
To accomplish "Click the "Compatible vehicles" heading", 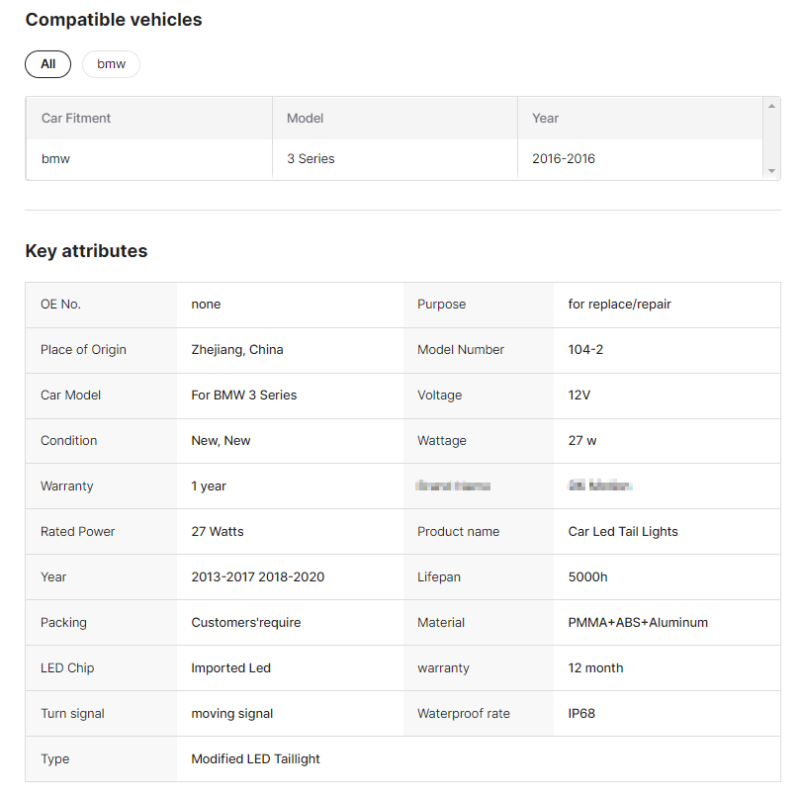I will click(x=113, y=20).
